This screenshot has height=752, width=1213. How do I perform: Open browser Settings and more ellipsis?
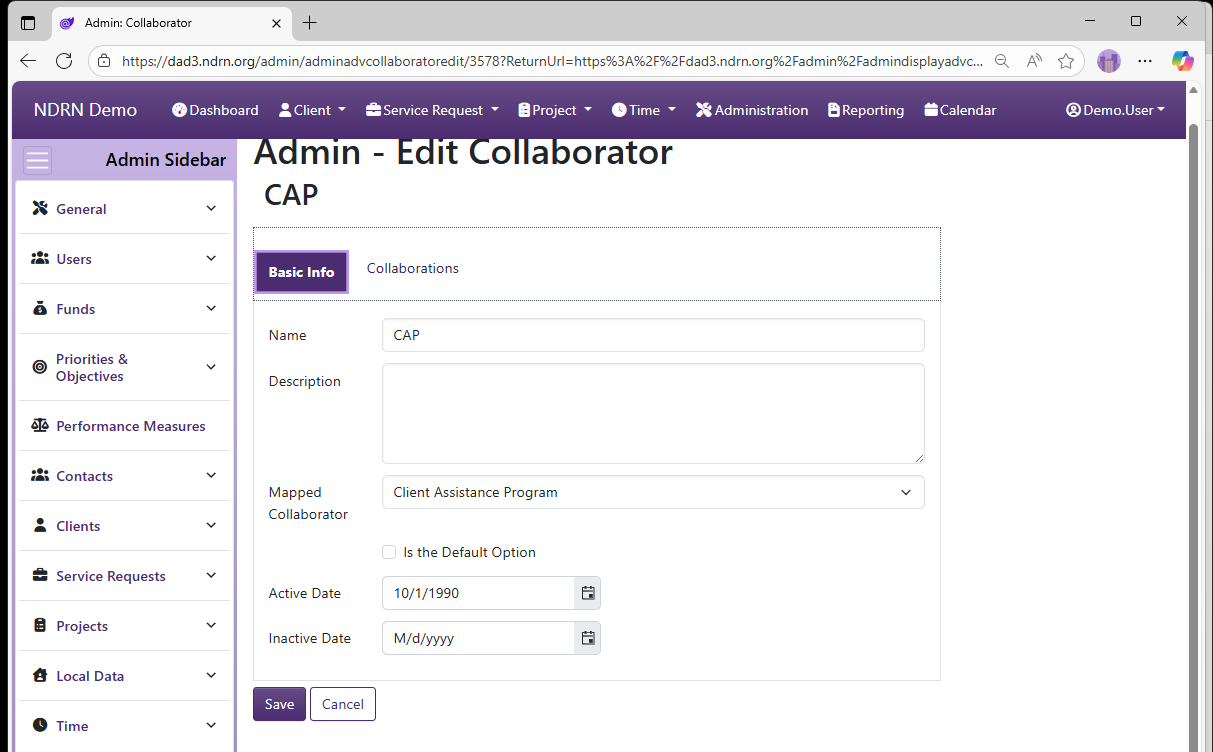pyautogui.click(x=1146, y=61)
